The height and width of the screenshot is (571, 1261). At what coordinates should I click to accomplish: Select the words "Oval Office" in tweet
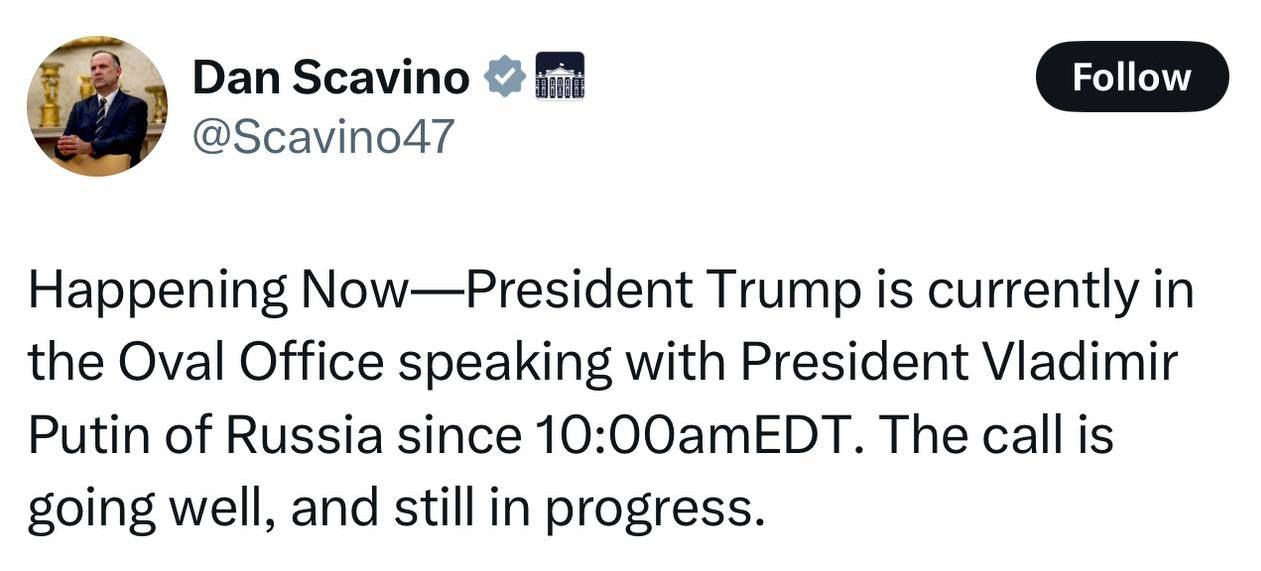(x=250, y=364)
